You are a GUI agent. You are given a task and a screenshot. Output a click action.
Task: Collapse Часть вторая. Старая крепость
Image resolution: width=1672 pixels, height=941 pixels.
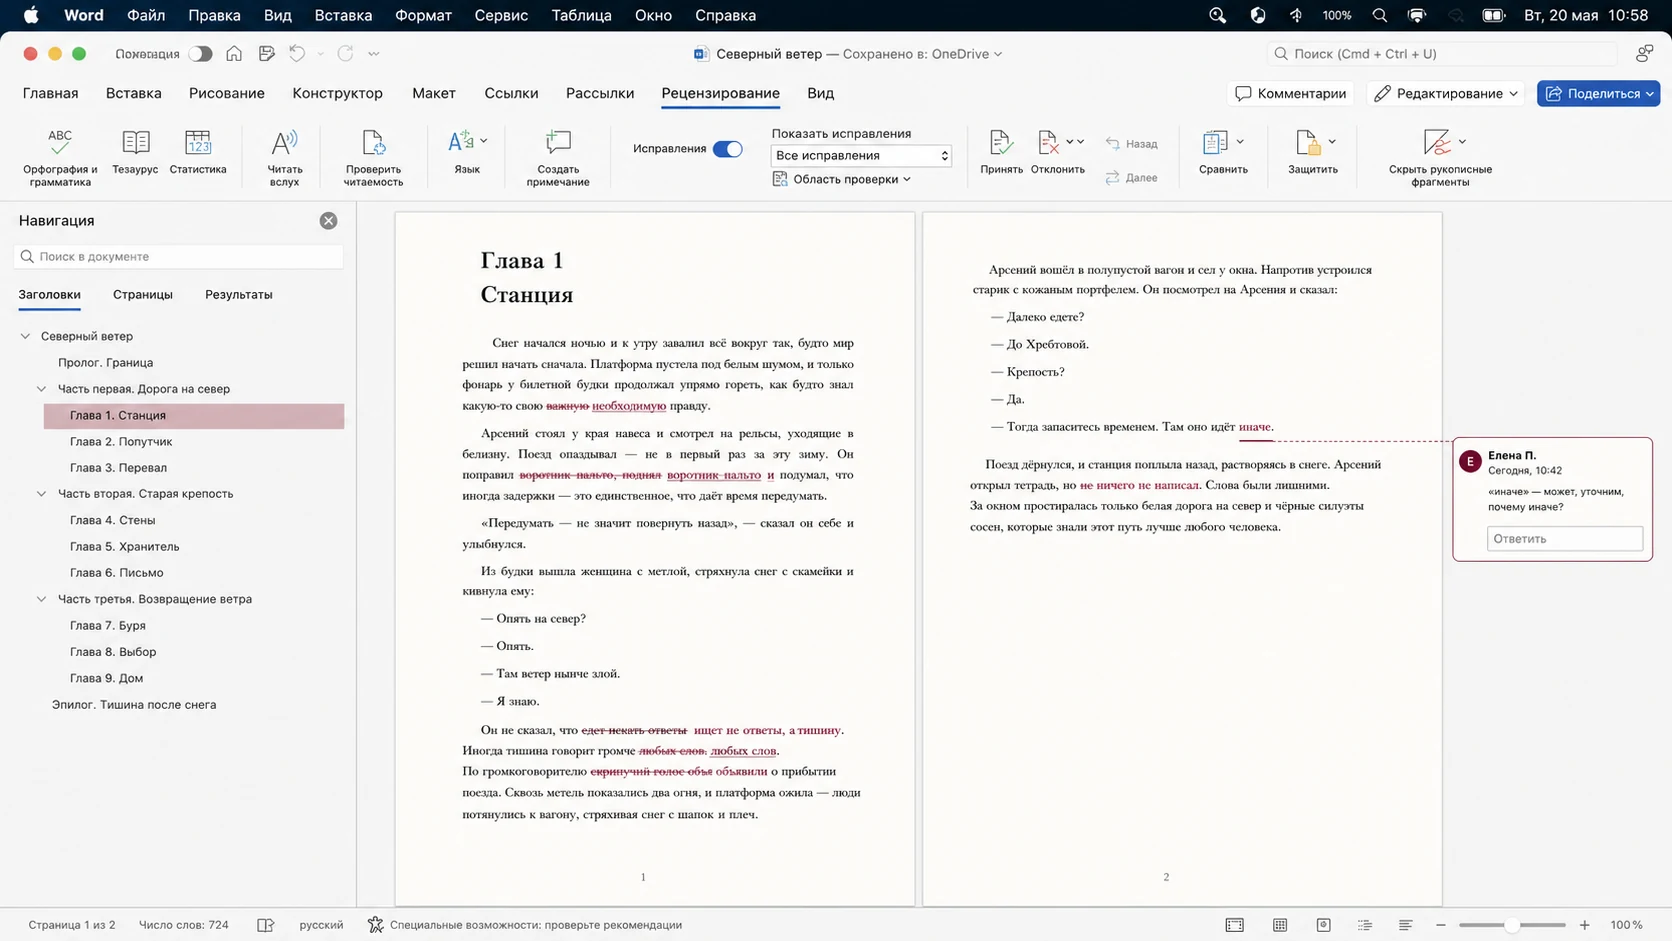click(41, 494)
